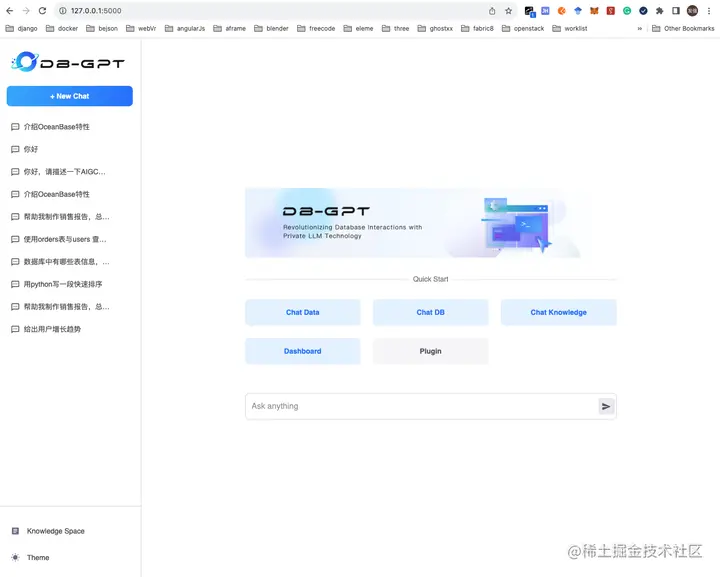Screen dimensions: 720x577
Task: Click the share icon in the address bar
Action: [x=492, y=11]
